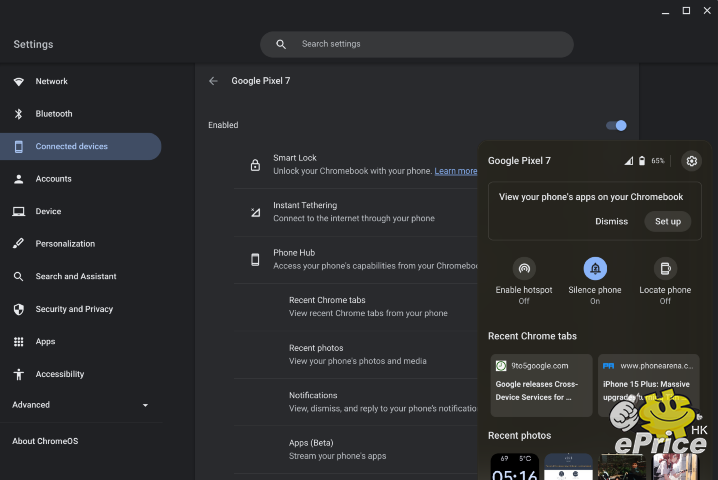This screenshot has height=480, width=718.
Task: Click the Instant Tethering signal icon
Action: tap(256, 212)
